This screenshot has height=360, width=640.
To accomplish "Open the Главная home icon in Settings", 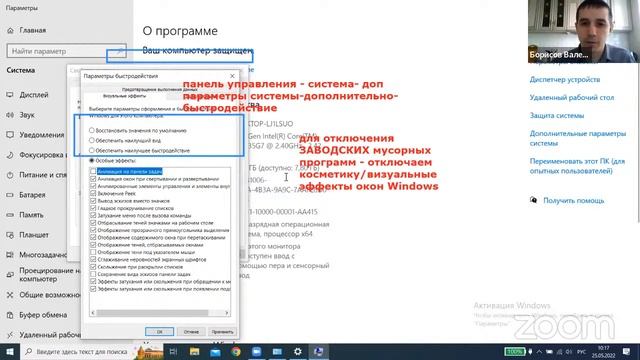I will (x=11, y=30).
